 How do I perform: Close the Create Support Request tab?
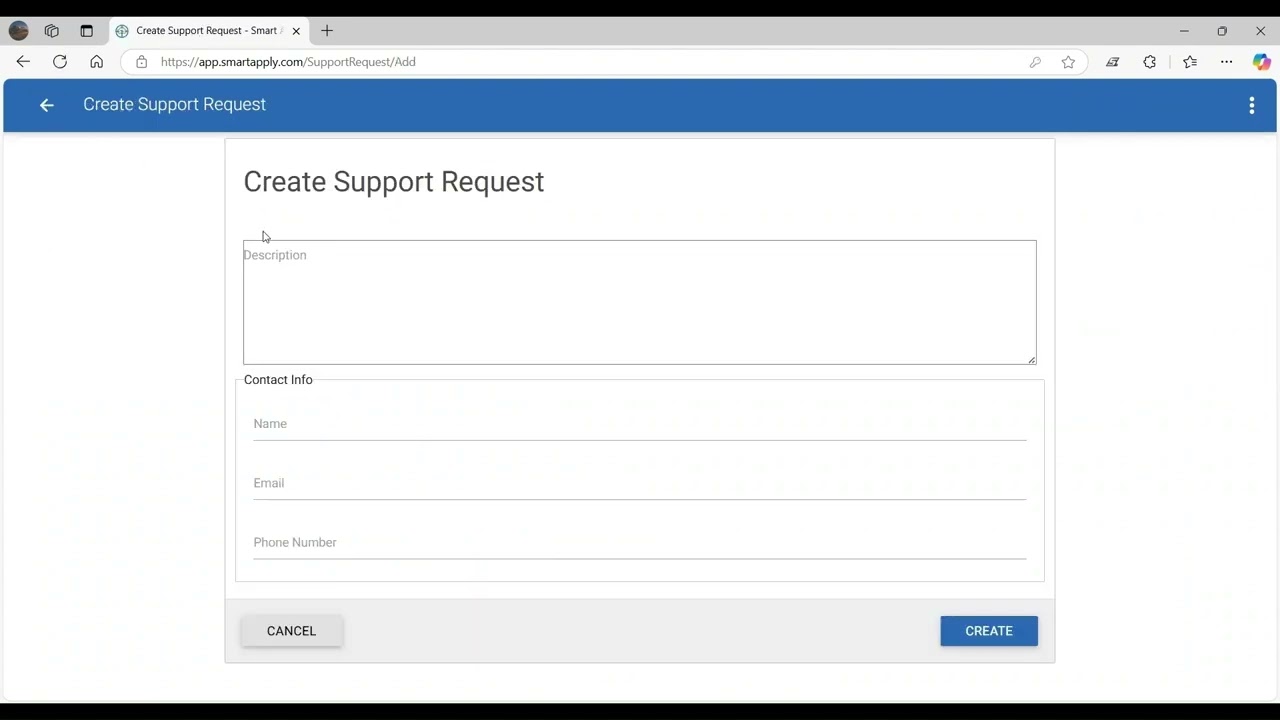tap(296, 31)
